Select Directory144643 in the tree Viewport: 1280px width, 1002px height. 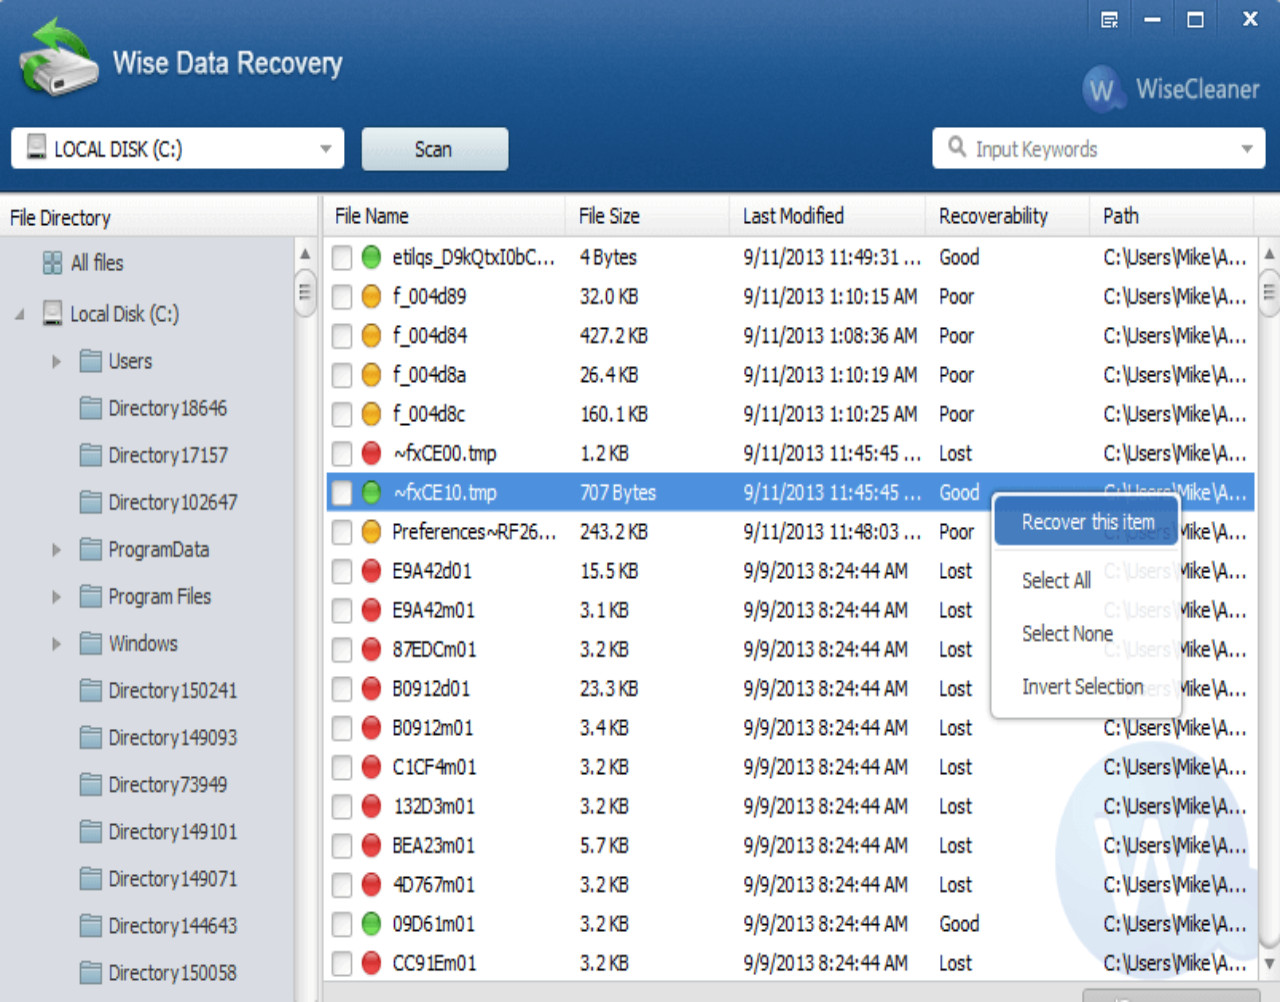click(173, 926)
